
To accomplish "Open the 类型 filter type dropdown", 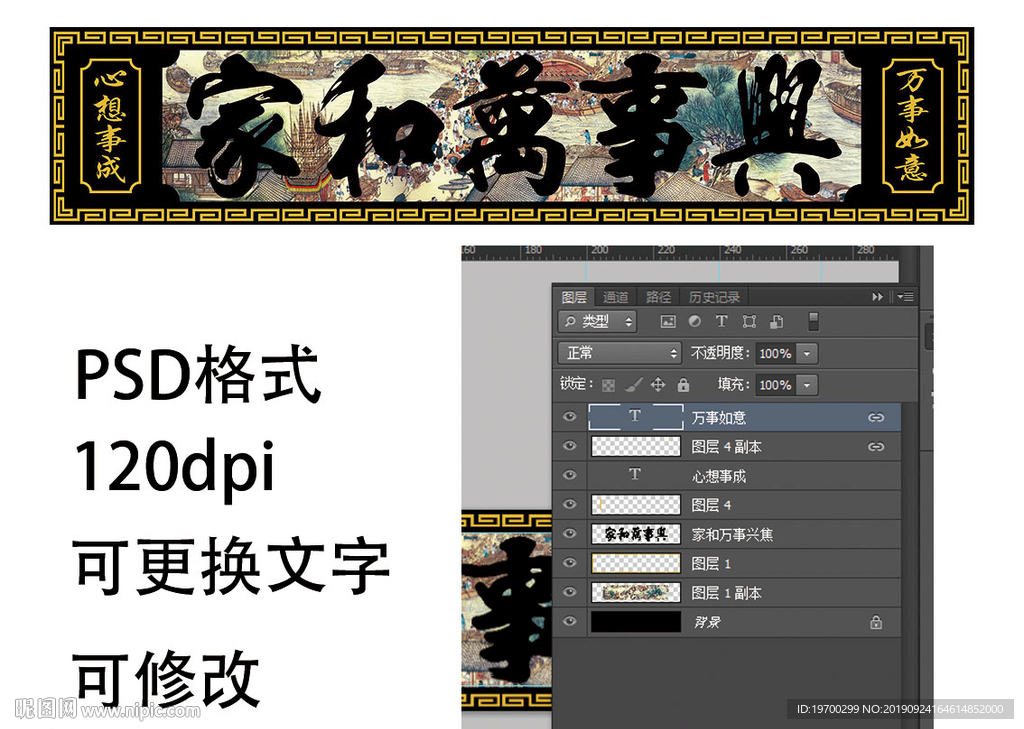I will tap(598, 321).
